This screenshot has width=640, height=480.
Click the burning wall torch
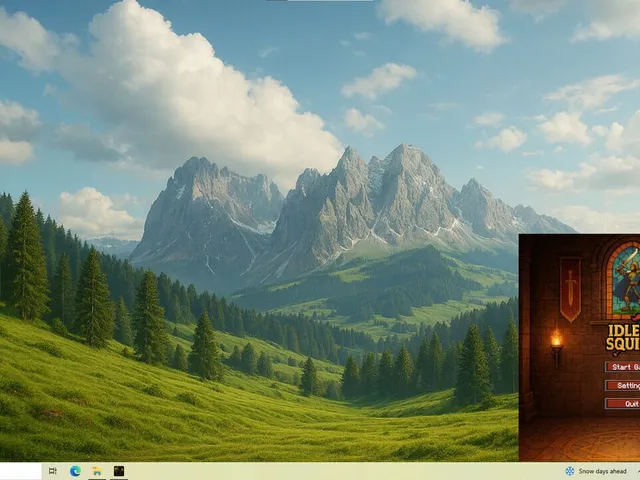[x=556, y=348]
